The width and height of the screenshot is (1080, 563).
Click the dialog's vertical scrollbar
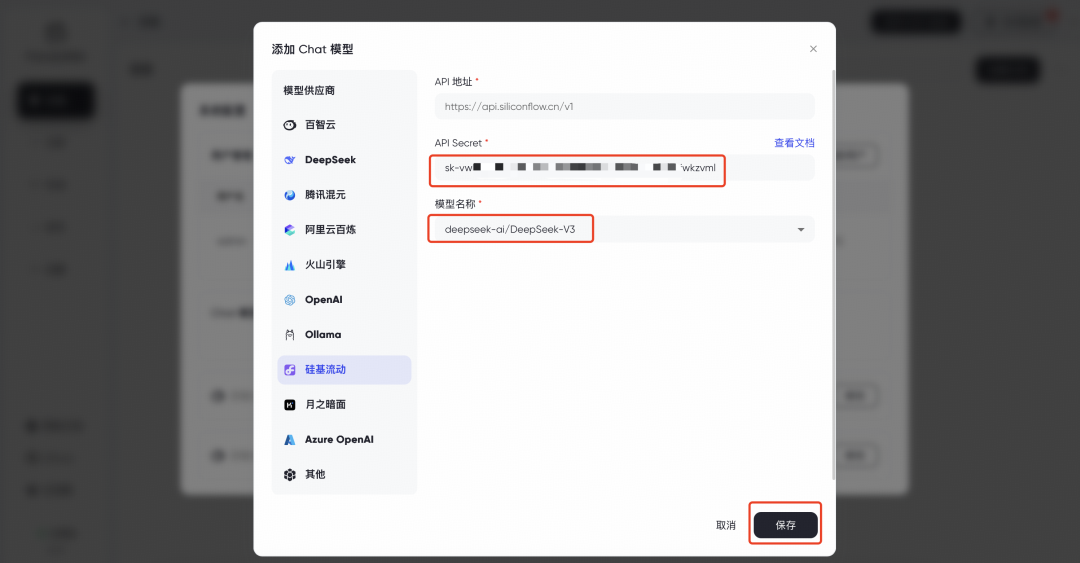click(833, 276)
